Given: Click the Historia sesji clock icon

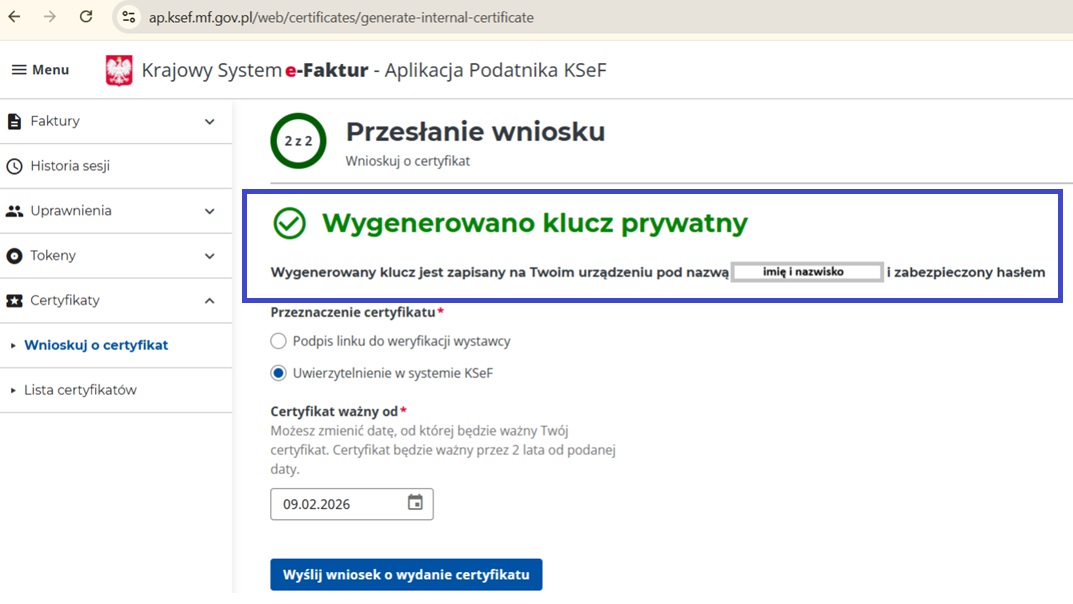Looking at the screenshot, I should [x=14, y=166].
